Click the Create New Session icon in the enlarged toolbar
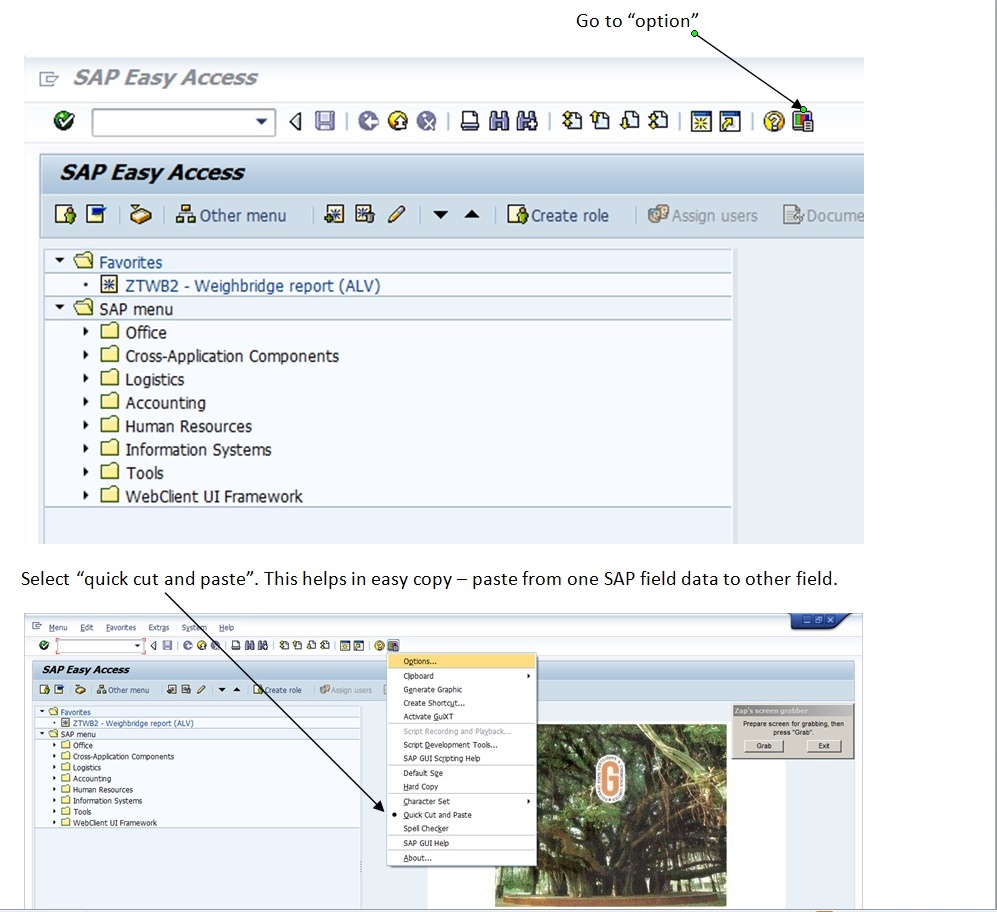This screenshot has width=997, height=912. click(701, 121)
